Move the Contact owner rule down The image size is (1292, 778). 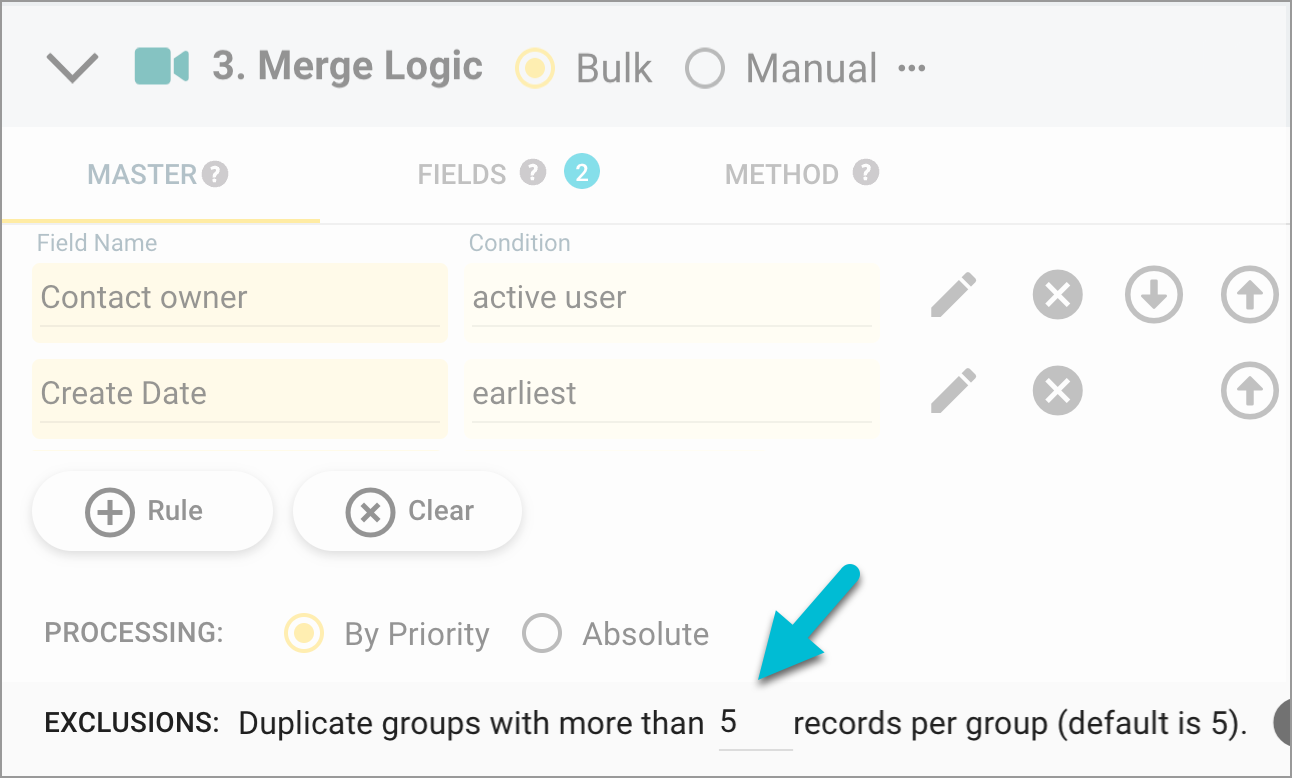[1153, 294]
